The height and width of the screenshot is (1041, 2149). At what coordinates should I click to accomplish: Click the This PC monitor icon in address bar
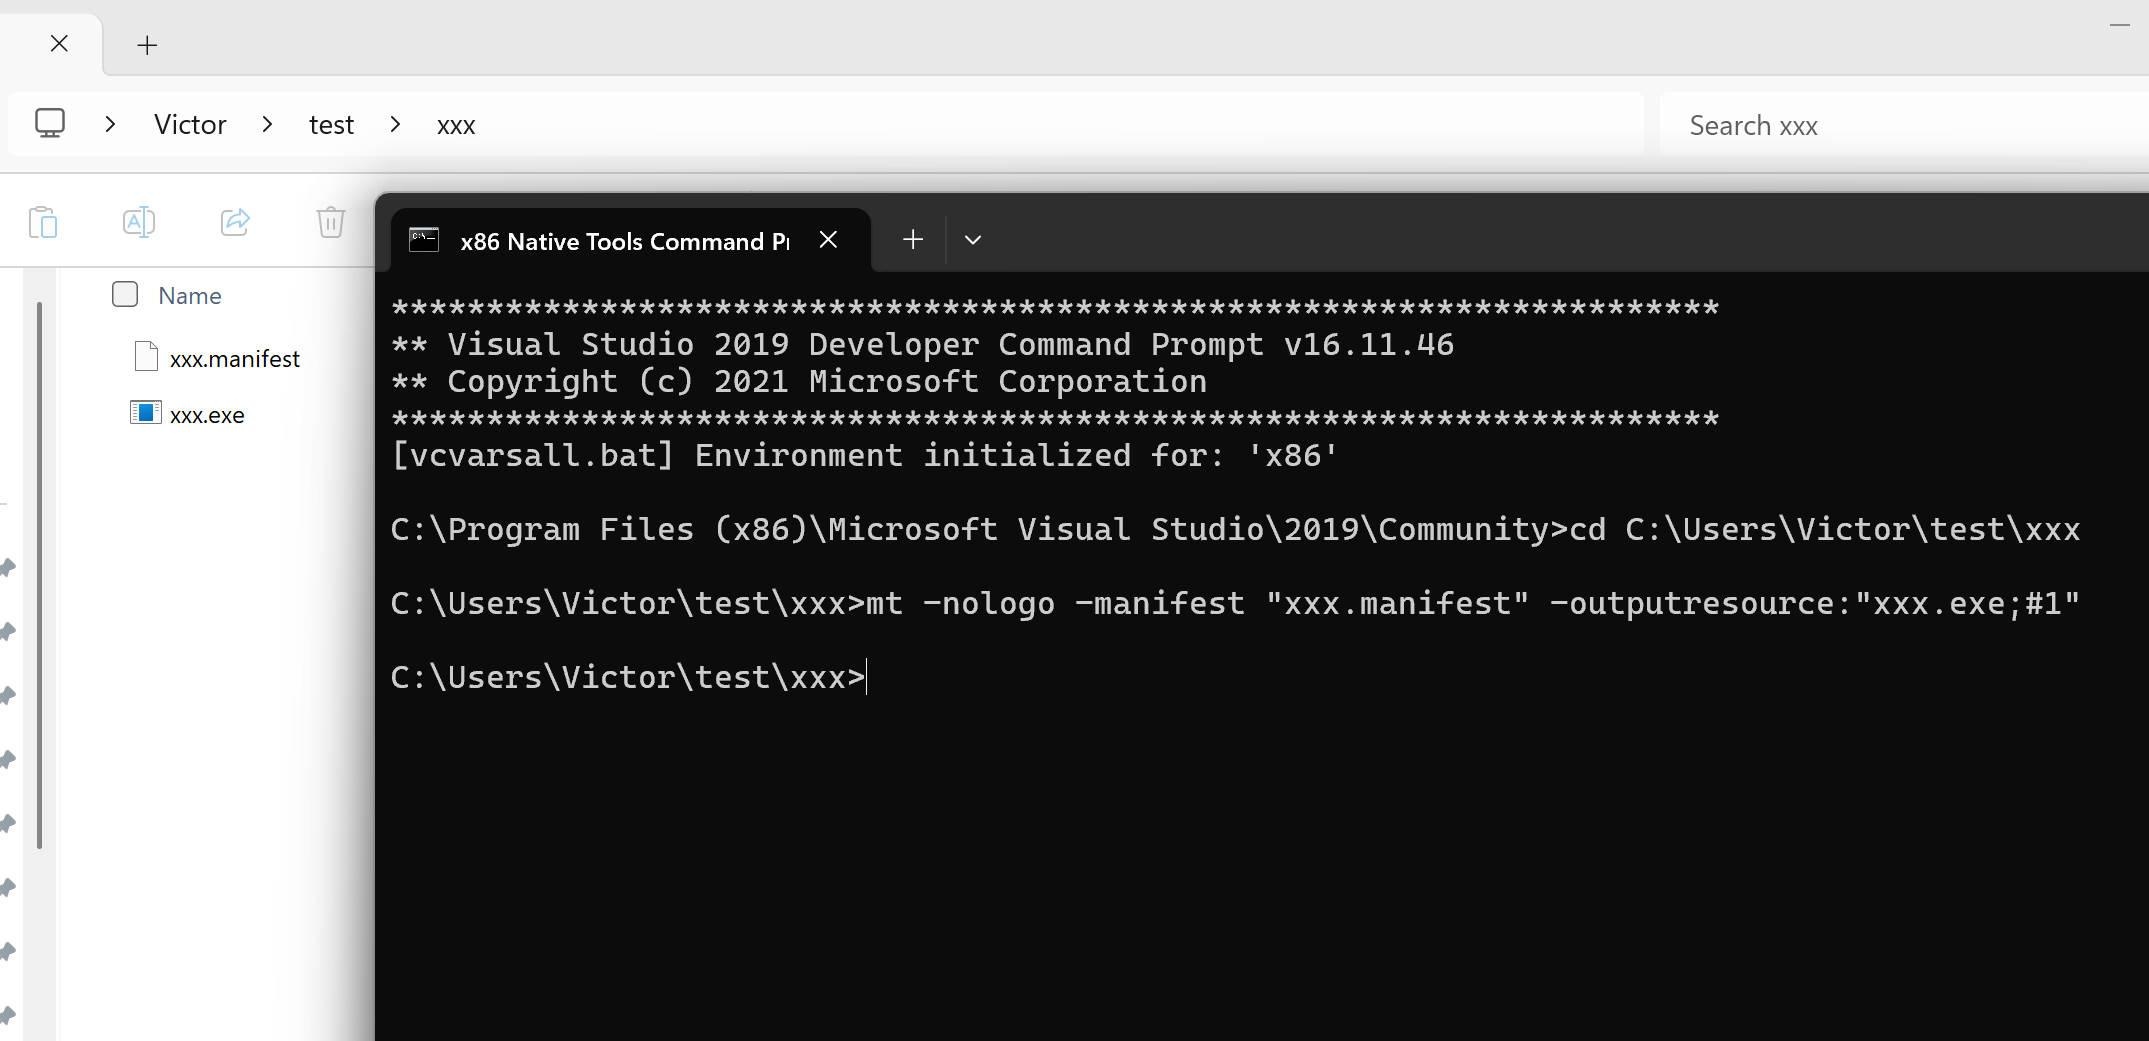pos(50,124)
